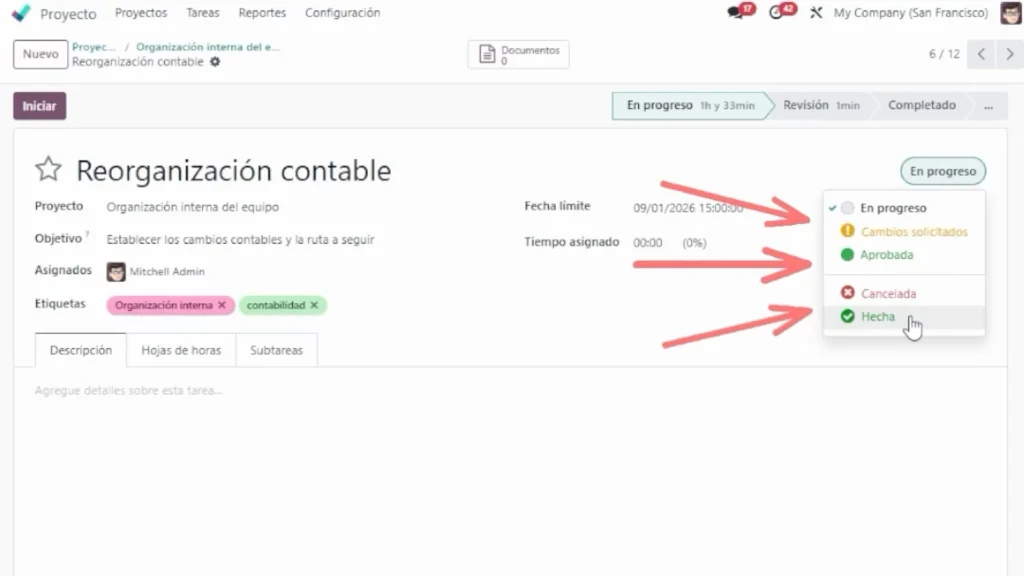Expand the En progreso state dropdown button

tap(942, 171)
